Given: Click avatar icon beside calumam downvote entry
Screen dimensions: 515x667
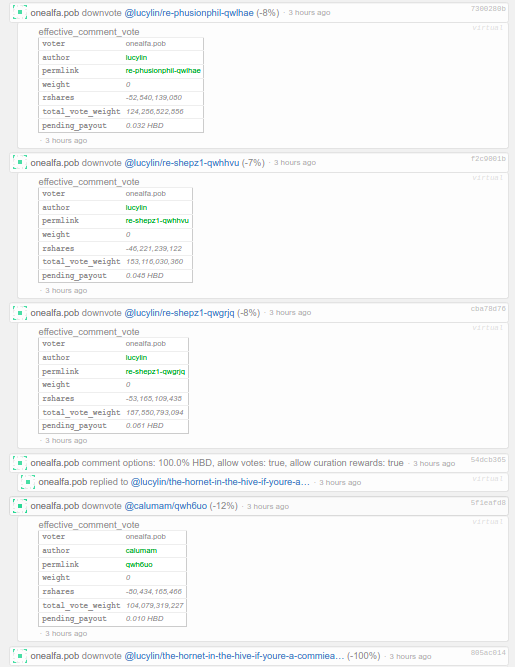Looking at the screenshot, I should (20, 506).
